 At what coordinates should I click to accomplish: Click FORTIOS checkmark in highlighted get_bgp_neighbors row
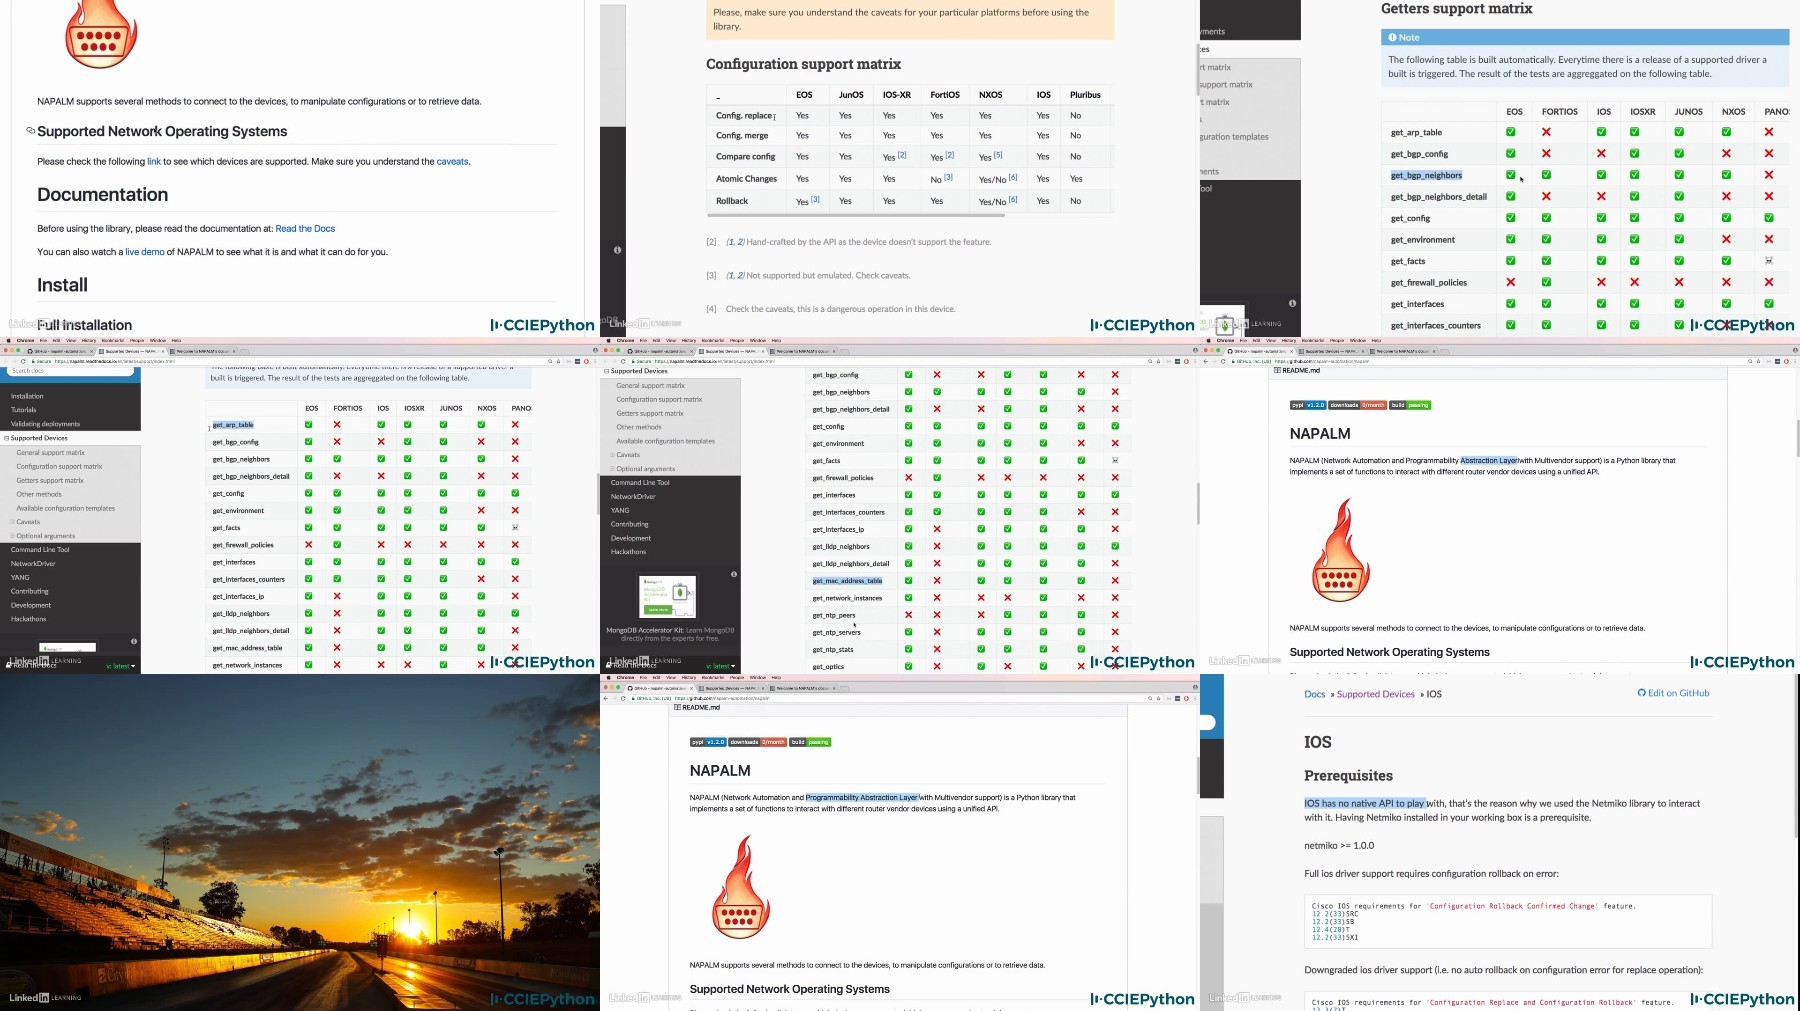(1546, 175)
